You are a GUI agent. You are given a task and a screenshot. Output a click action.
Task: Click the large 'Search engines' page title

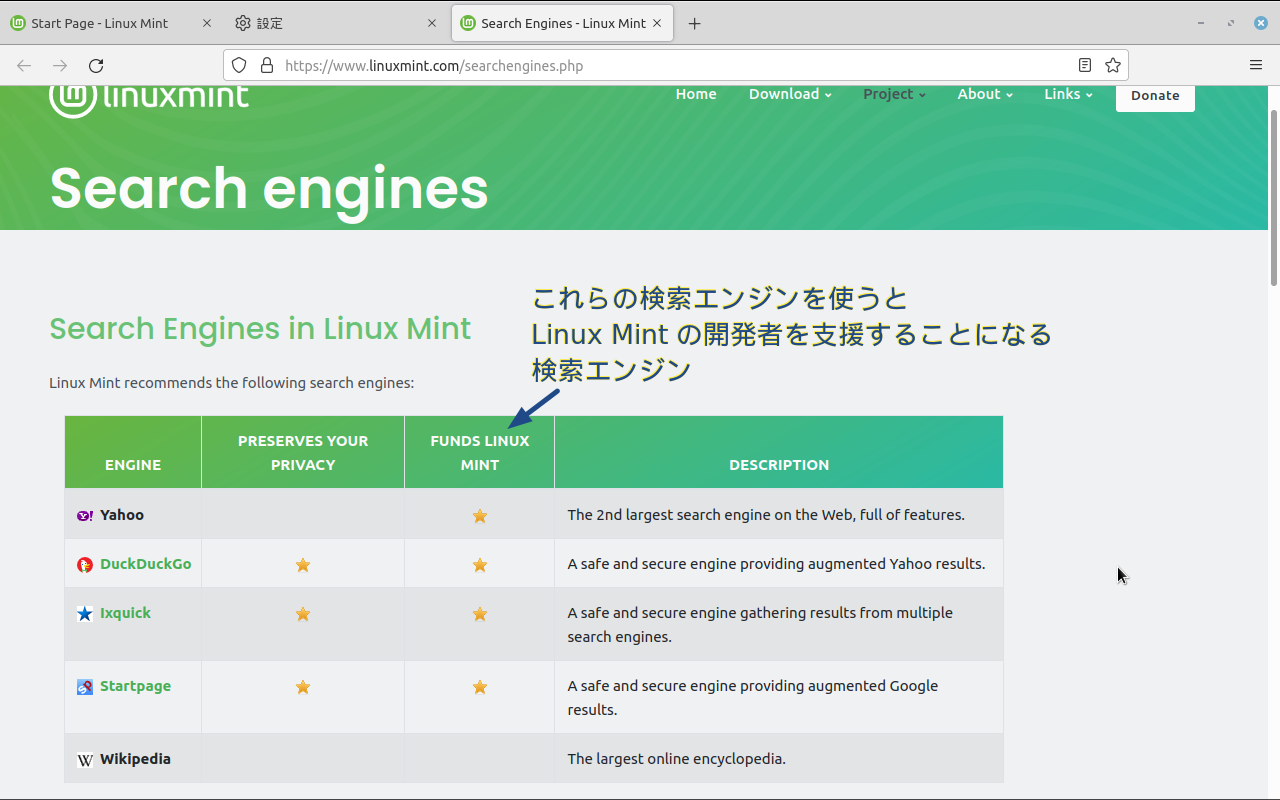[x=269, y=188]
